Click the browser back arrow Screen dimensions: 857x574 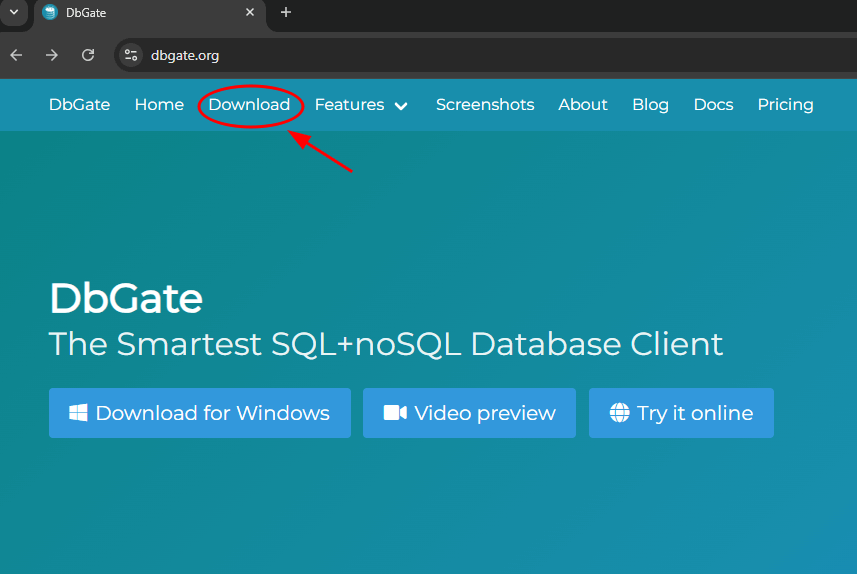(x=16, y=55)
